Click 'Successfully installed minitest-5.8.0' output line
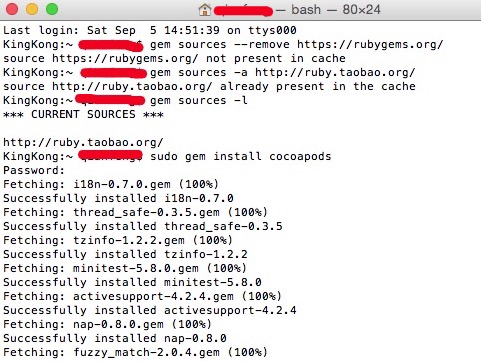 coord(132,282)
